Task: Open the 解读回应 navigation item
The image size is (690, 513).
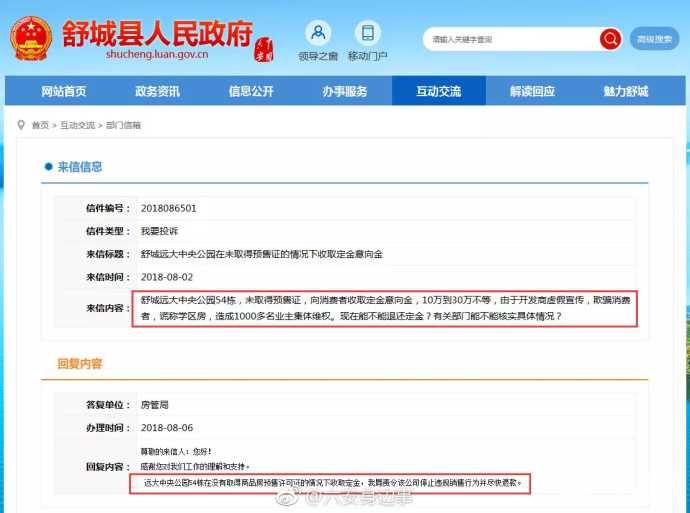Action: coord(532,91)
